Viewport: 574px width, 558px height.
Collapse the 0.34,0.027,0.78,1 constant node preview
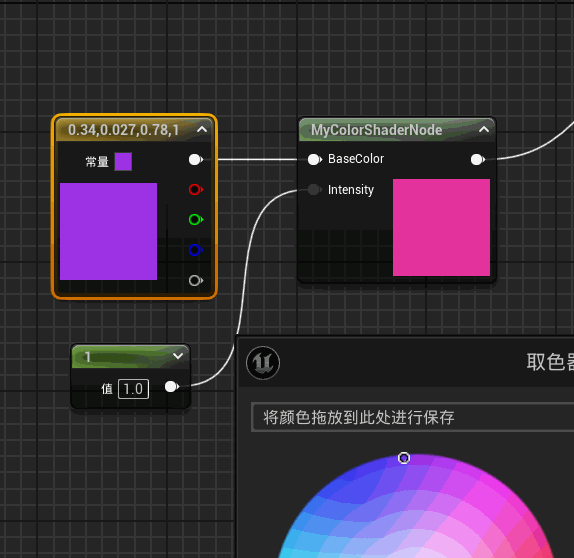[202, 129]
